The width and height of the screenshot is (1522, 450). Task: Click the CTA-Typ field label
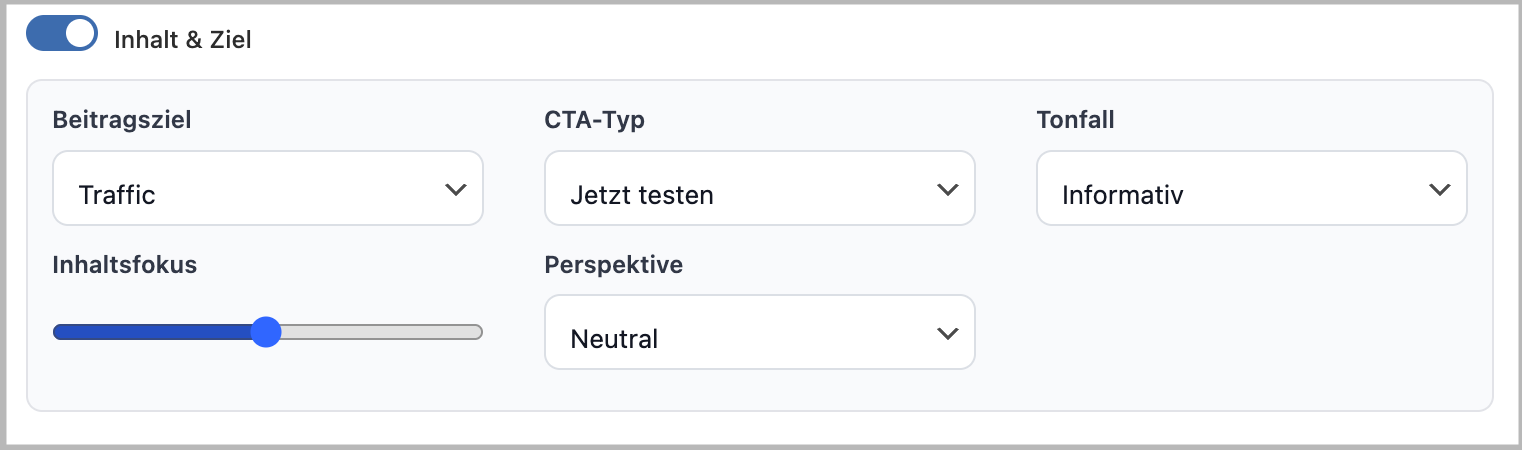click(x=595, y=121)
